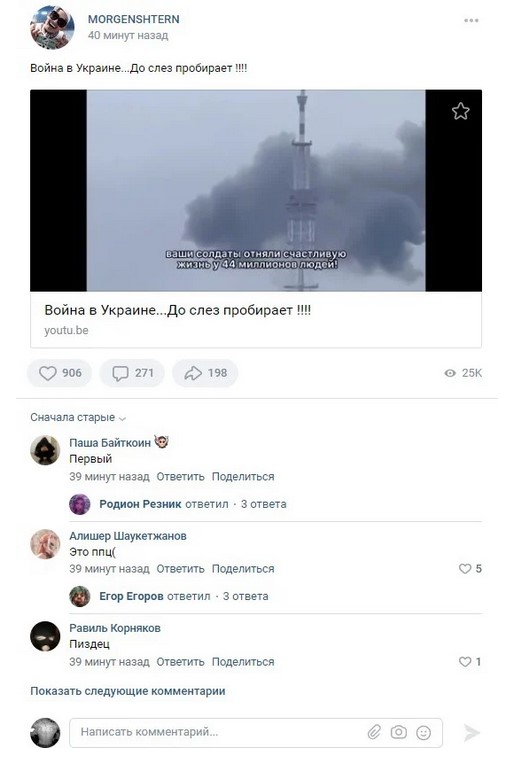
Task: Like the post with 906 hearts
Action: pyautogui.click(x=59, y=373)
